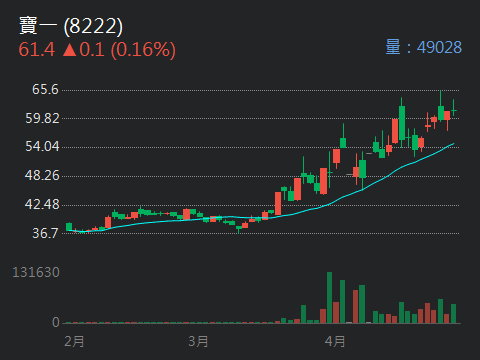Click the 48.26 price axis label

click(x=42, y=175)
